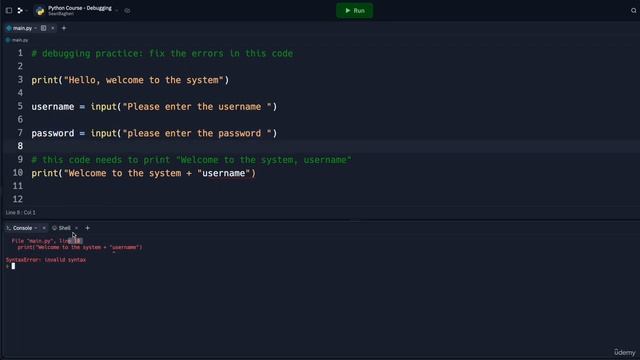Click the comment about printing Welcome message
640x360 pixels.
pyautogui.click(x=191, y=160)
